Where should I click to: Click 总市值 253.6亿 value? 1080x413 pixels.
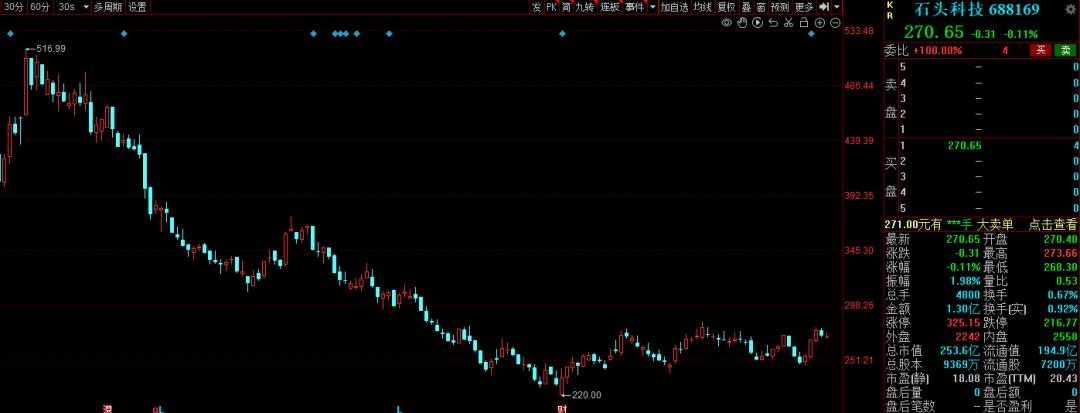[x=961, y=349]
